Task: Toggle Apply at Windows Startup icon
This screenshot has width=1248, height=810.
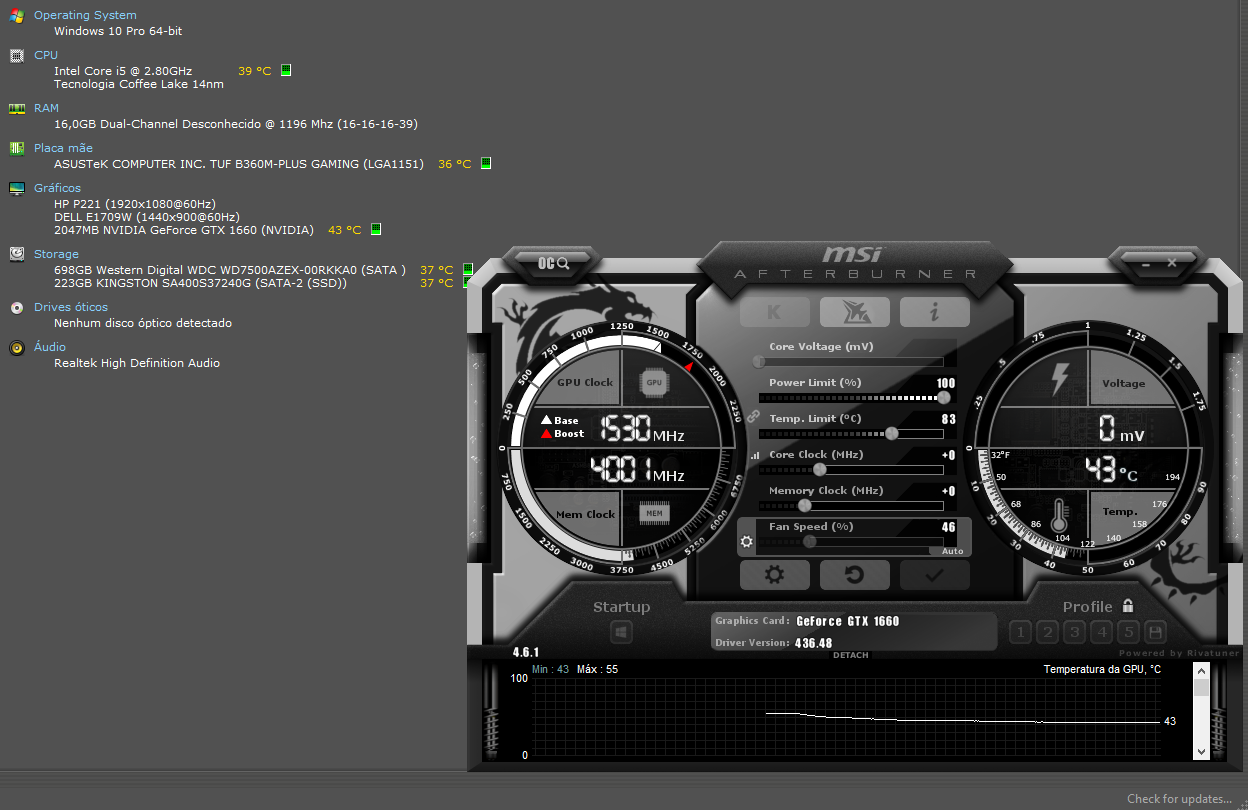Action: coord(621,632)
